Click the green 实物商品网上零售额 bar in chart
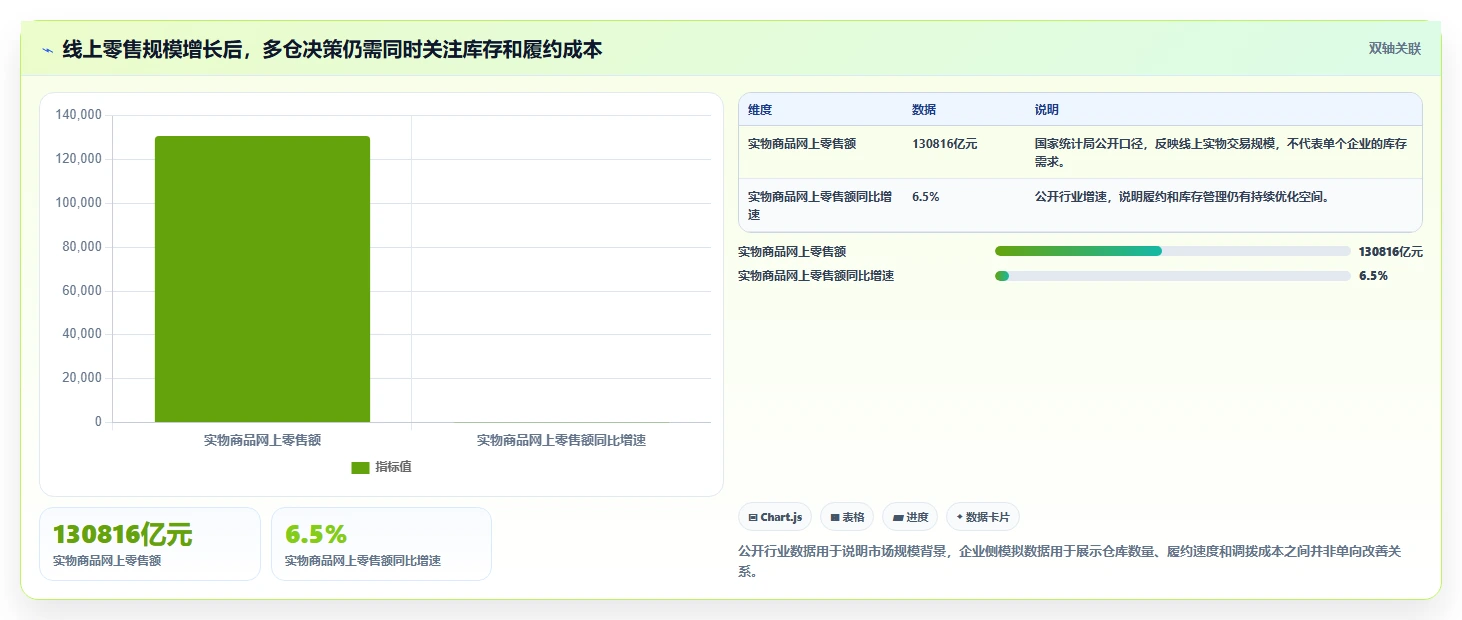1462x620 pixels. [x=262, y=279]
